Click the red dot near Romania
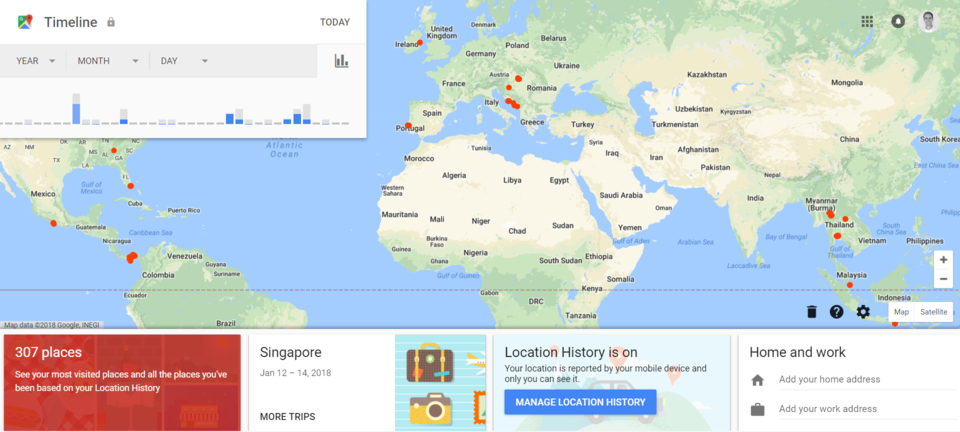This screenshot has height=432, width=960. pyautogui.click(x=518, y=78)
